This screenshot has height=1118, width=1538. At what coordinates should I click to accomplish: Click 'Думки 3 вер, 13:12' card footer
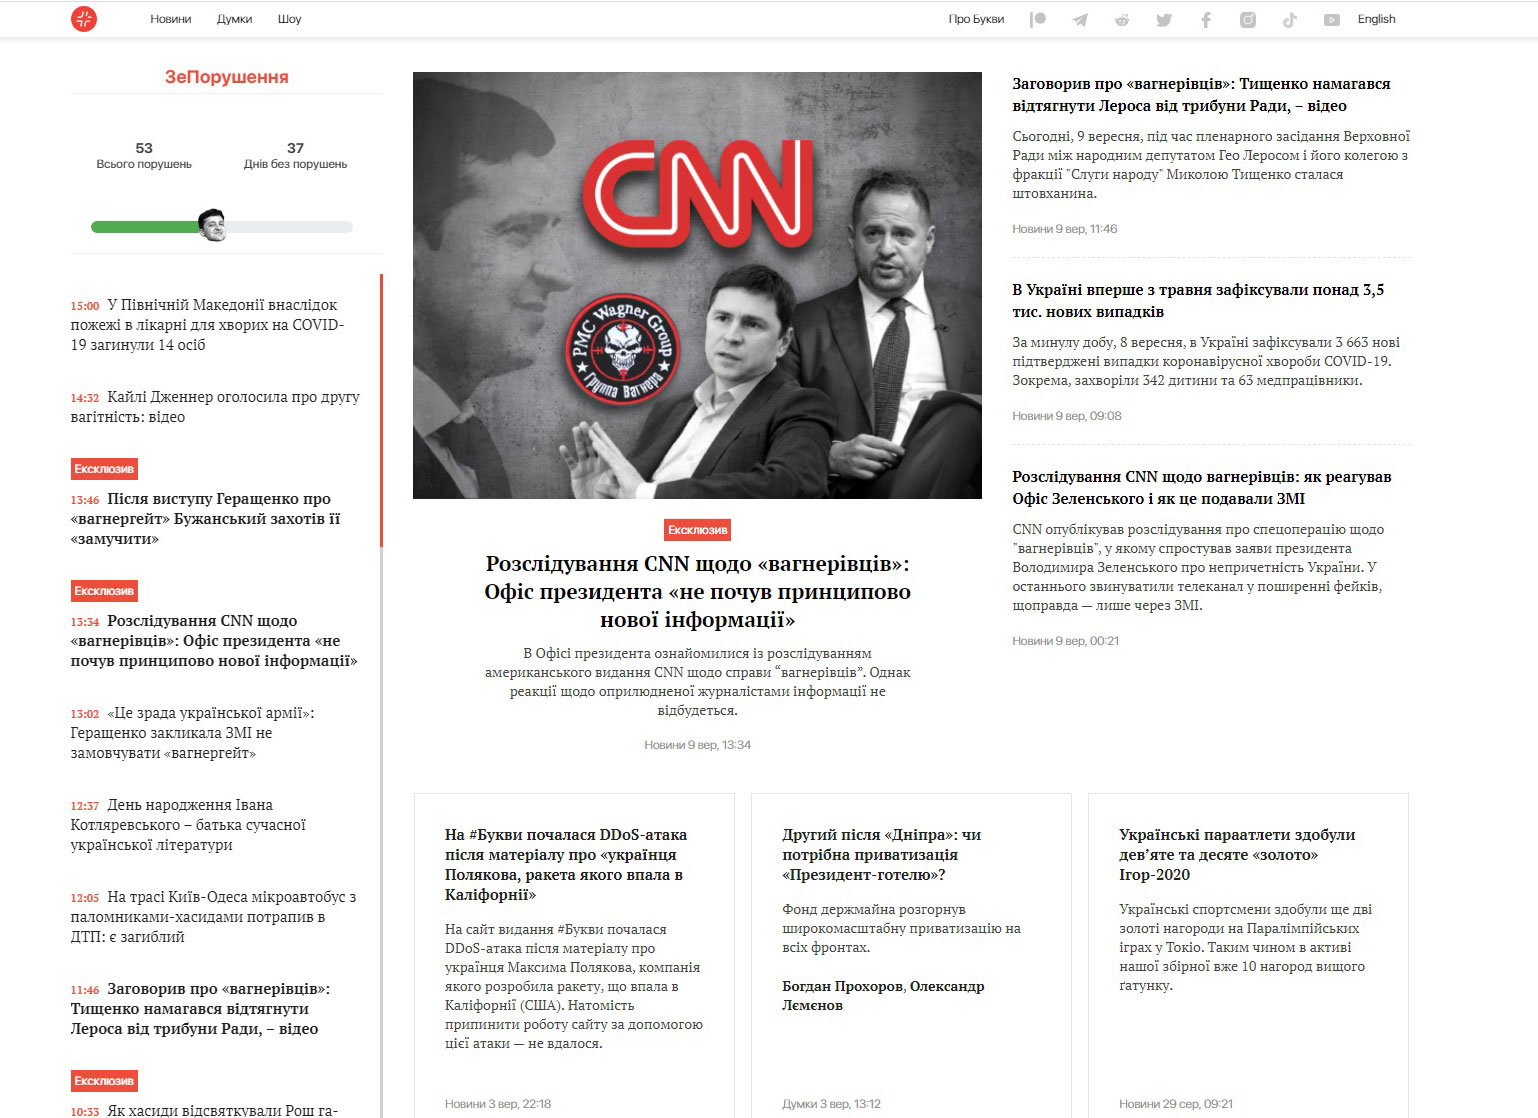pos(831,1104)
